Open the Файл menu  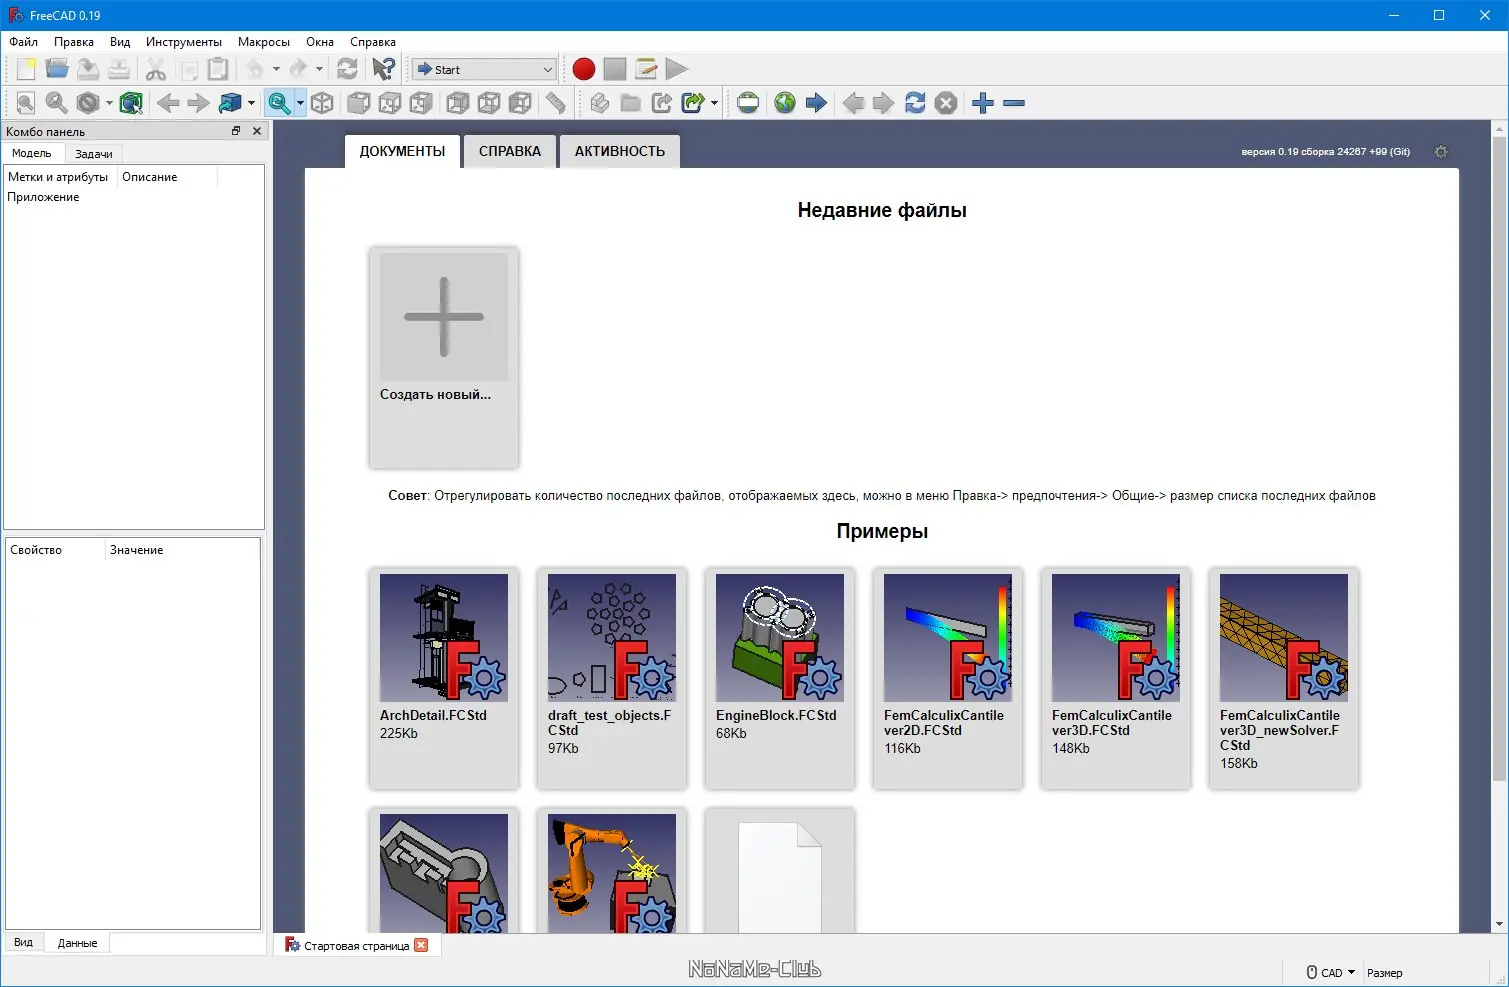pyautogui.click(x=24, y=42)
